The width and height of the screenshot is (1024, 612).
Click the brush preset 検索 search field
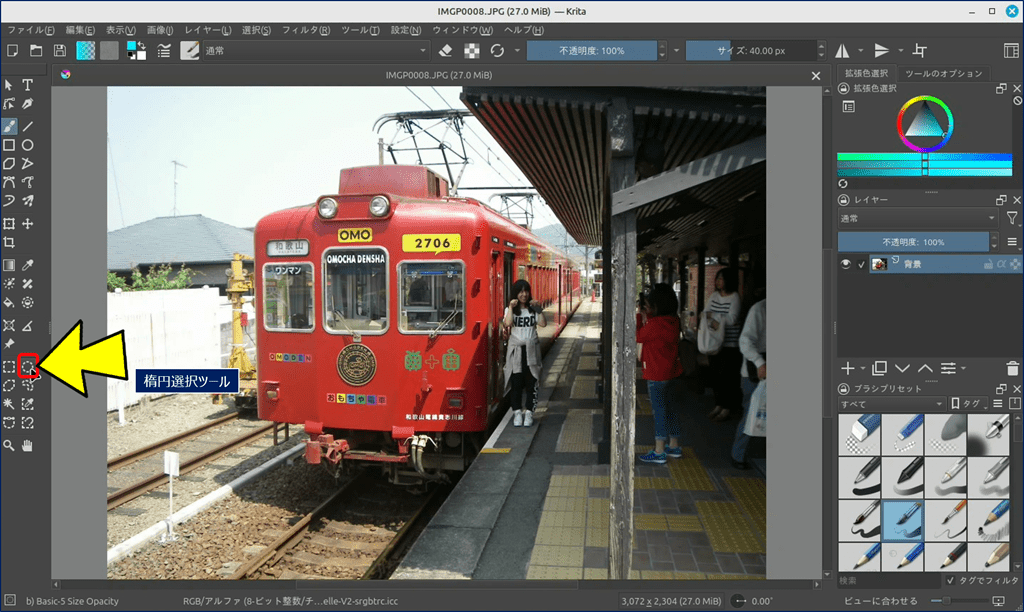click(888, 580)
